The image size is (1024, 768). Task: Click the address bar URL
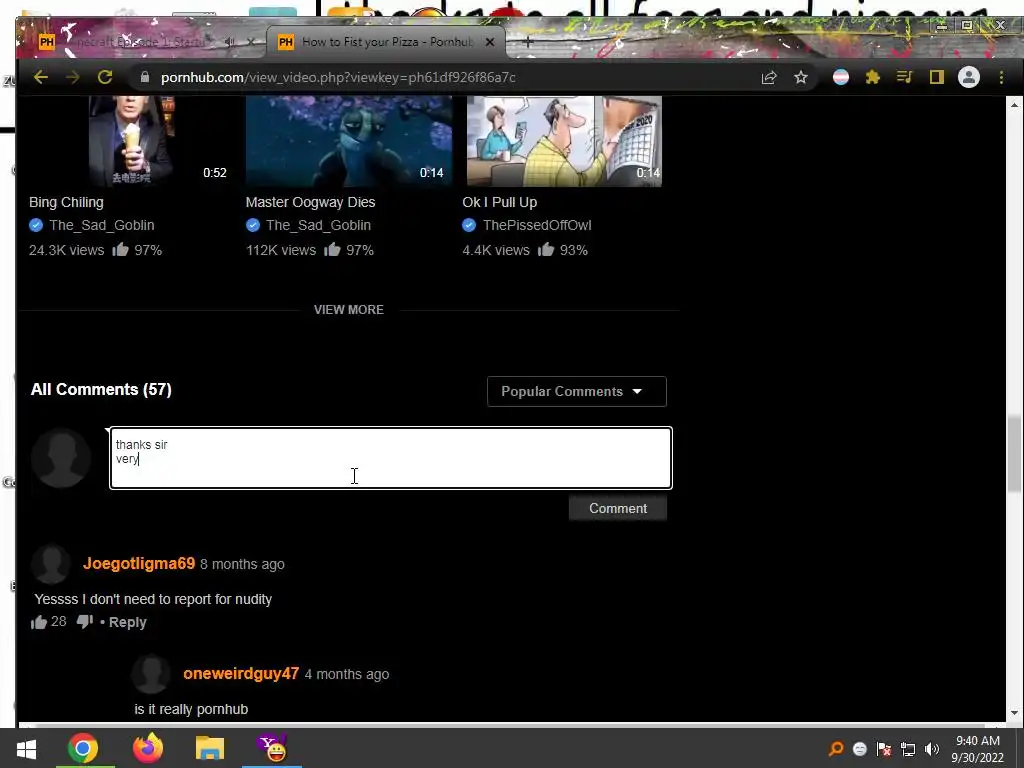coord(338,77)
